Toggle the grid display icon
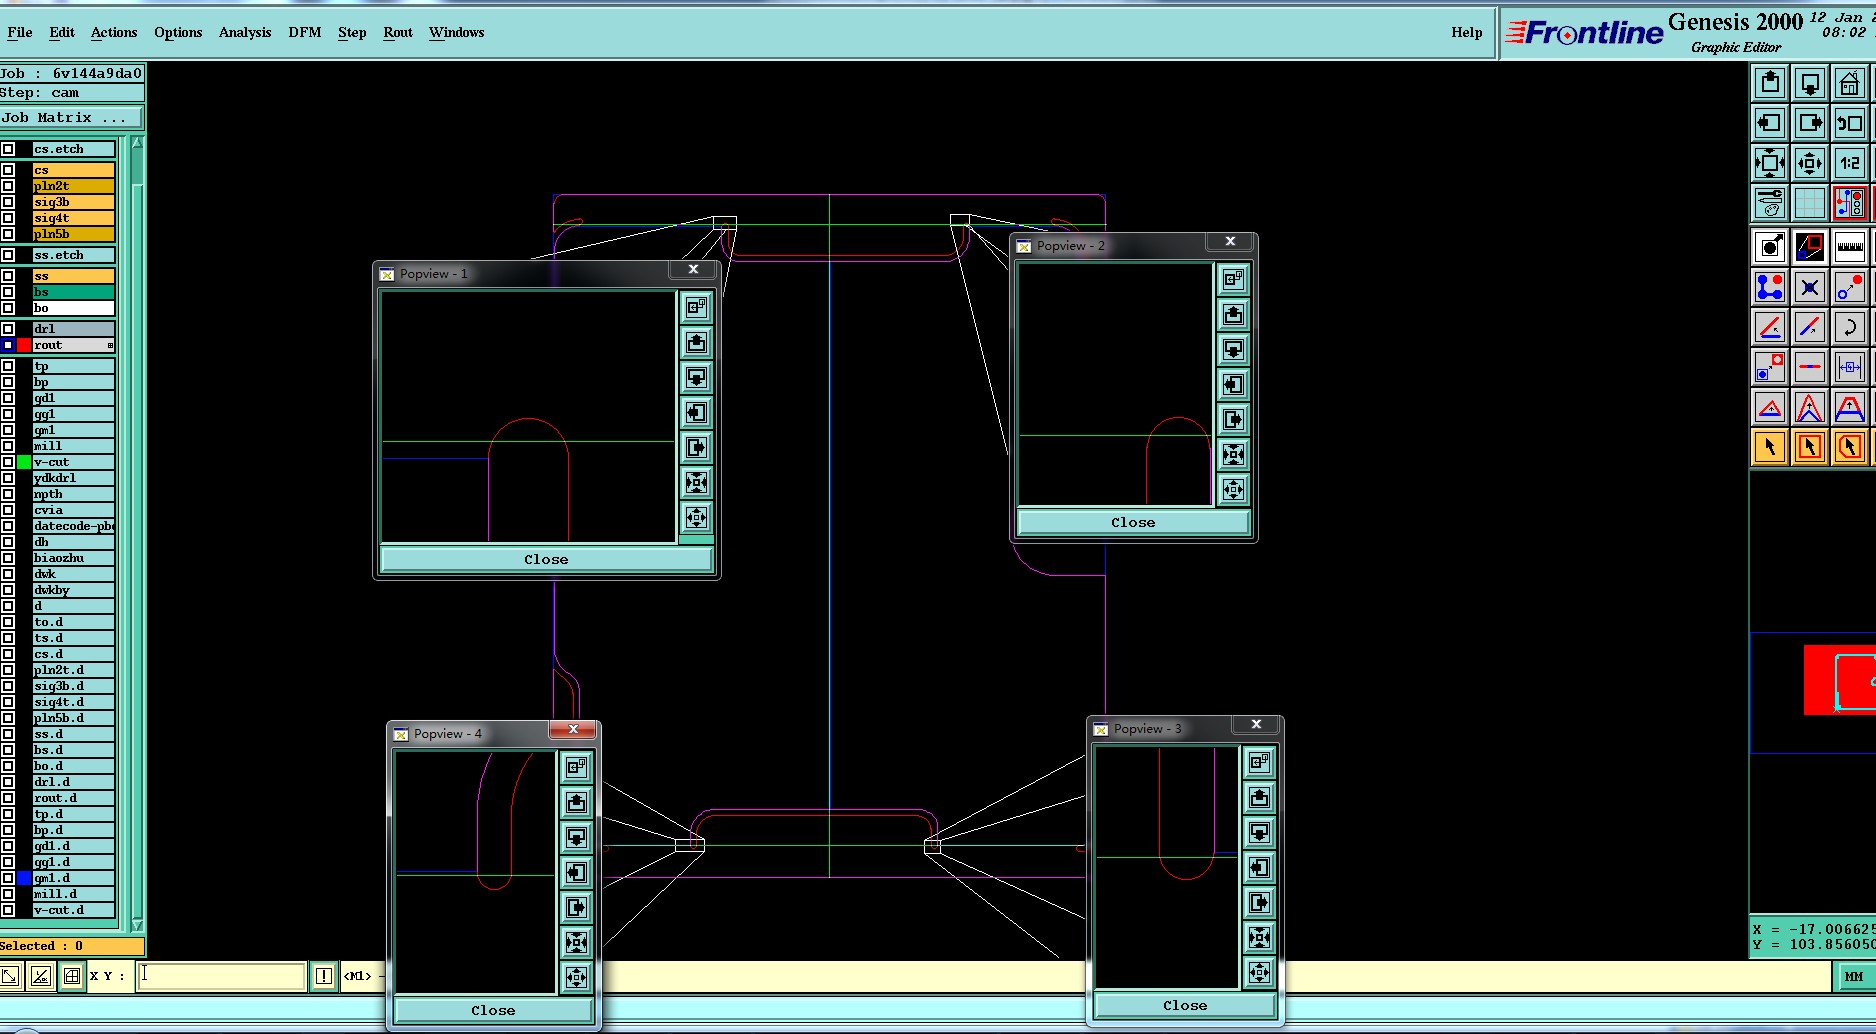The width and height of the screenshot is (1876, 1034). 1810,203
